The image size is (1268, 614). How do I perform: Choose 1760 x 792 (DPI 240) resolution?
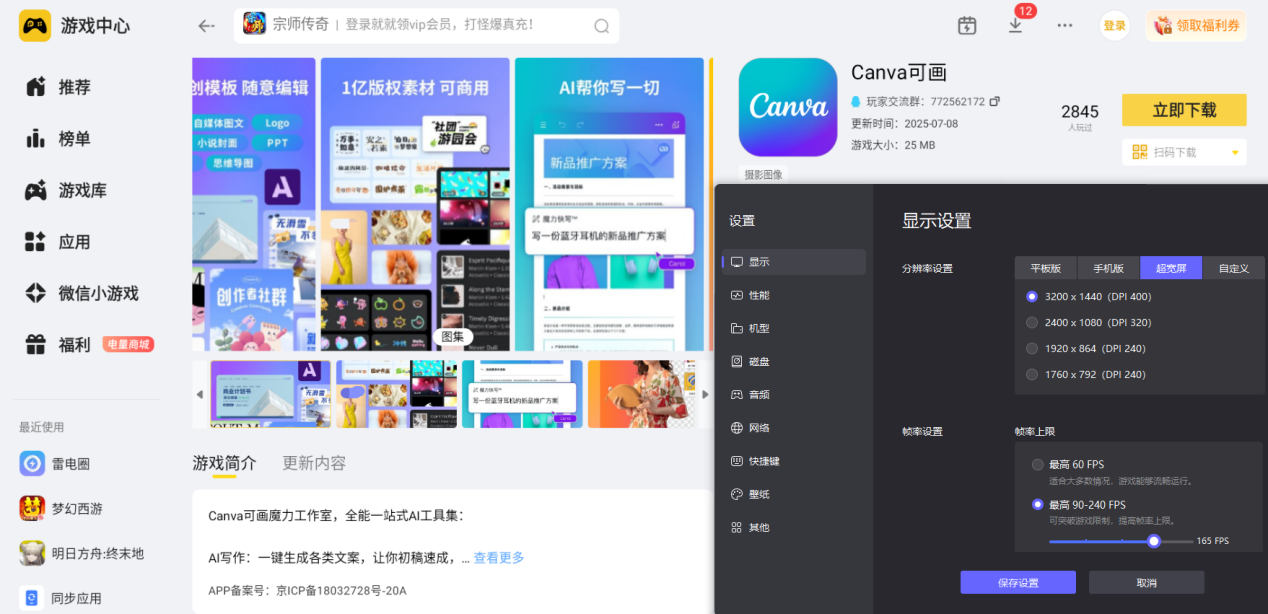(1086, 374)
